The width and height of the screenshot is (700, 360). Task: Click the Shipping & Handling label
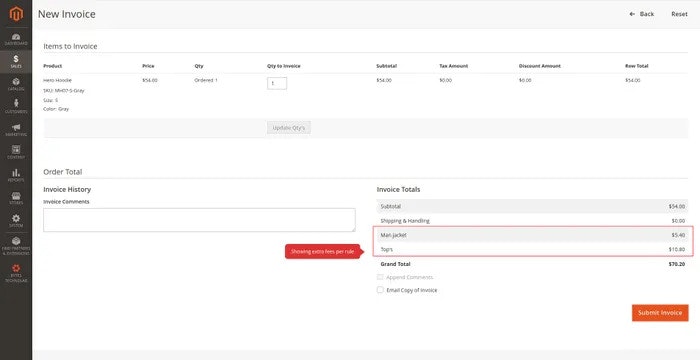coord(405,221)
